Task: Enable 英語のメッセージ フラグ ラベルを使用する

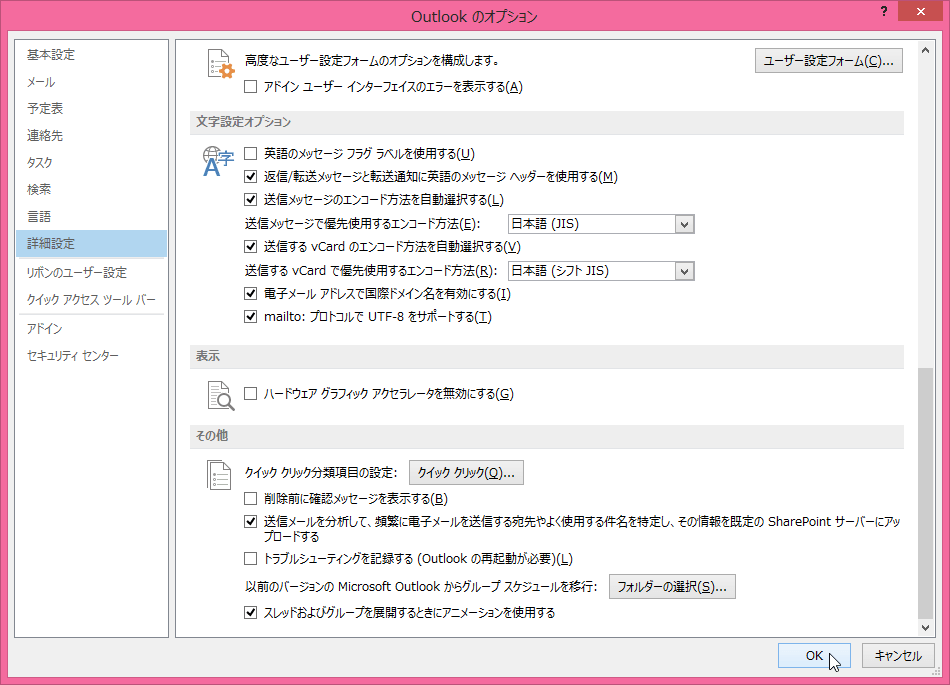Action: (250, 154)
